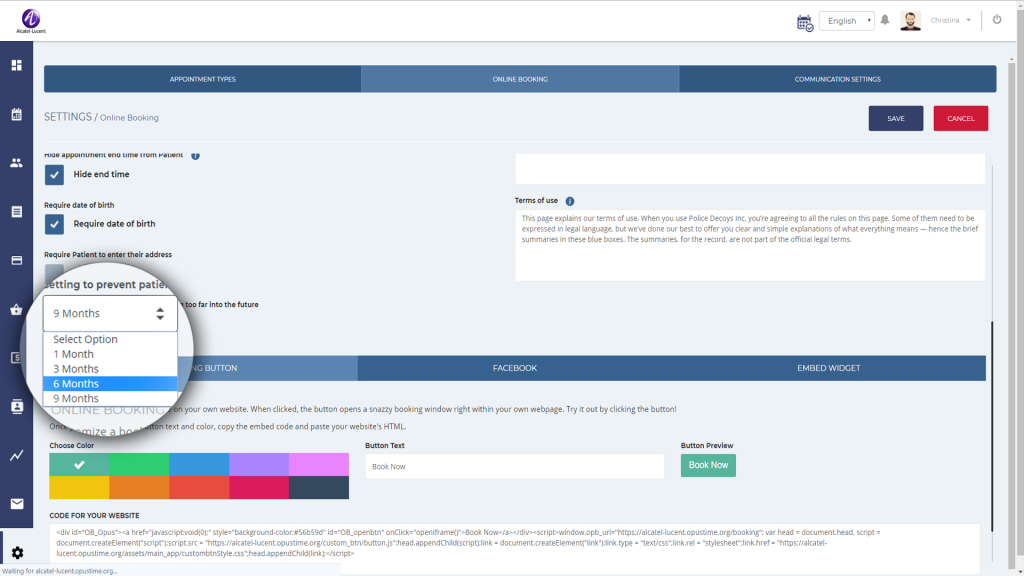Choose the crimson color swatch
The height and width of the screenshot is (576, 1024).
point(259,488)
